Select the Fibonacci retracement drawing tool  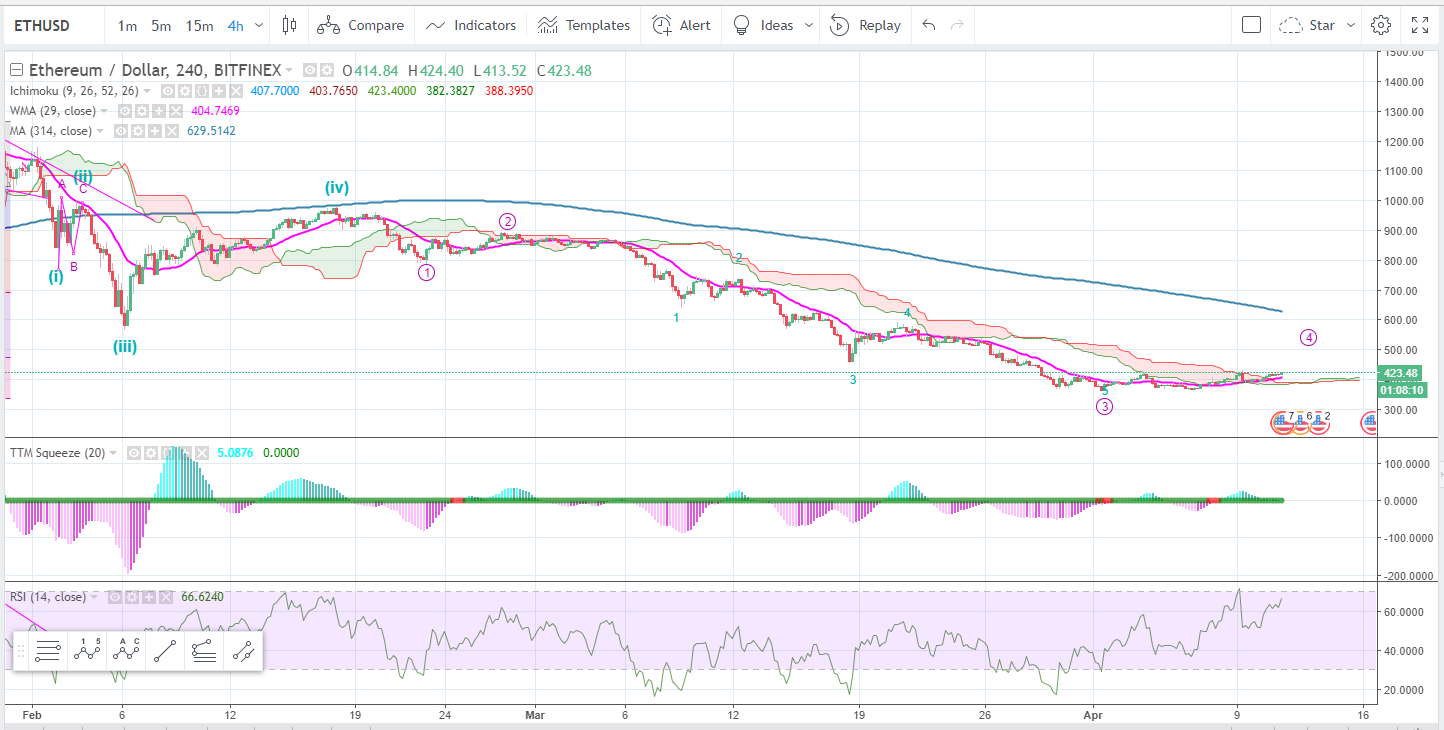pos(204,651)
